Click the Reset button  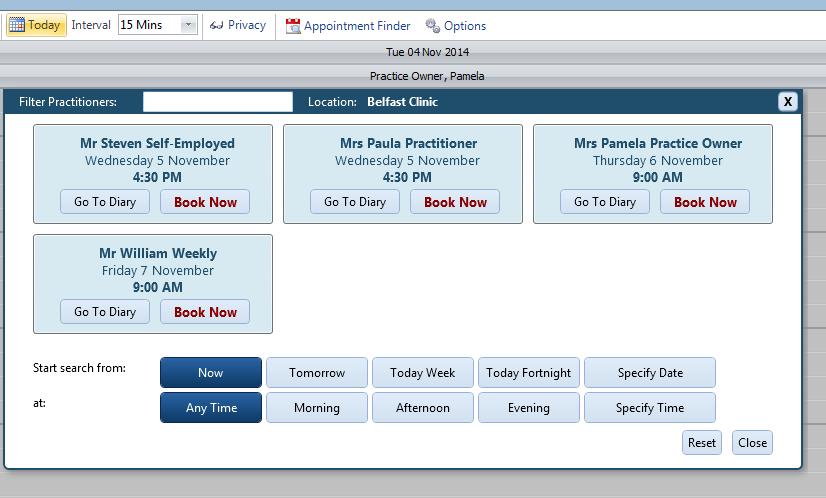[702, 443]
